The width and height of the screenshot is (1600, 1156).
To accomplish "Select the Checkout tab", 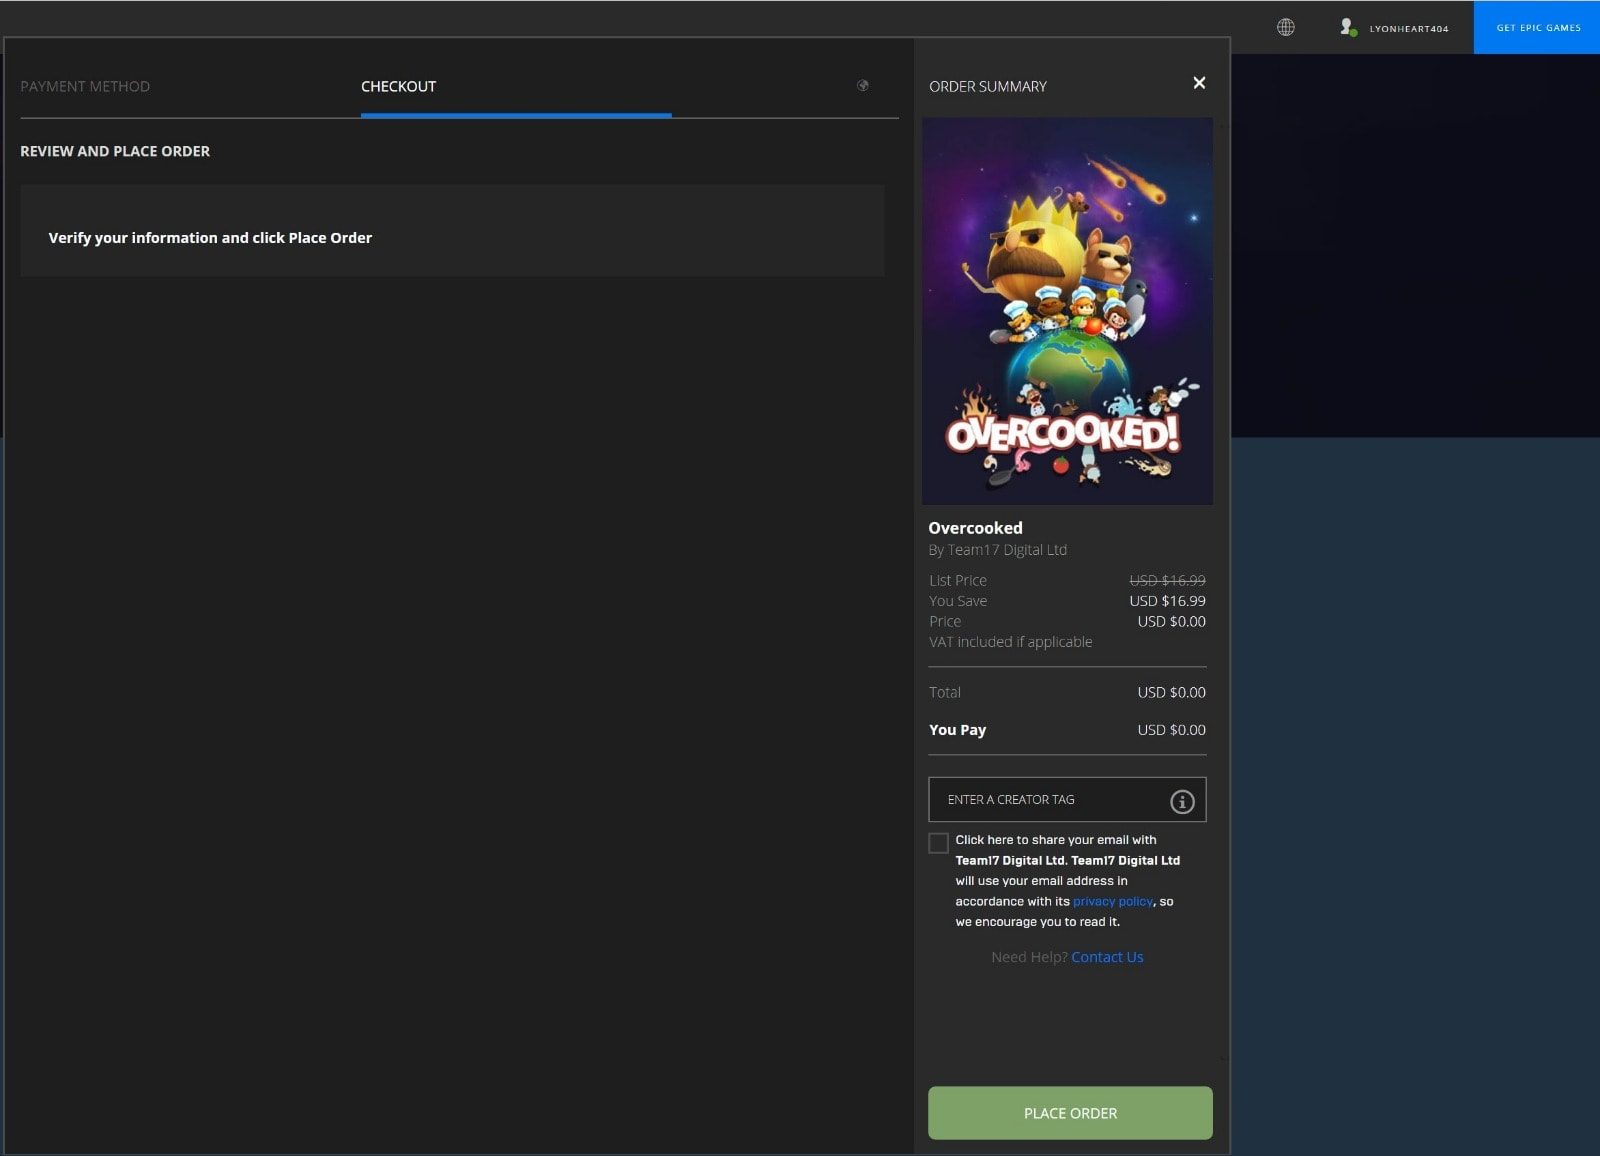I will (x=398, y=87).
